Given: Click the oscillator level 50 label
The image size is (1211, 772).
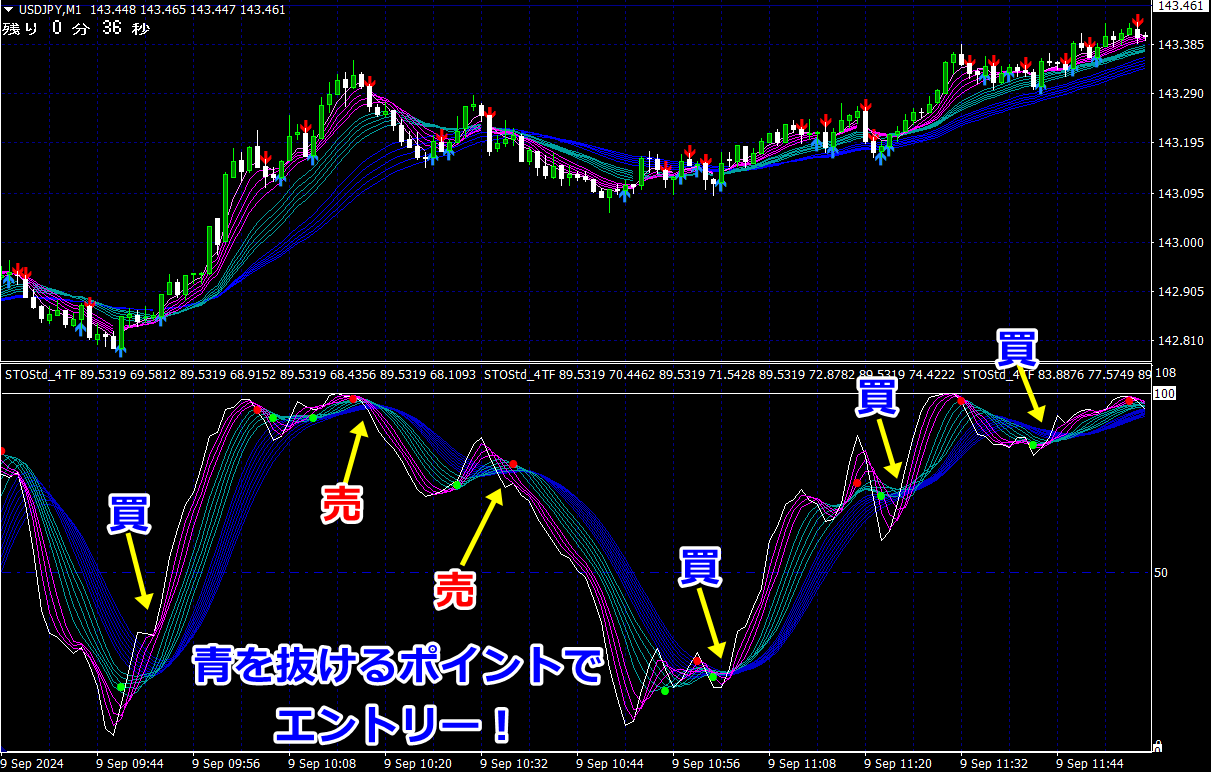Looking at the screenshot, I should [1162, 573].
